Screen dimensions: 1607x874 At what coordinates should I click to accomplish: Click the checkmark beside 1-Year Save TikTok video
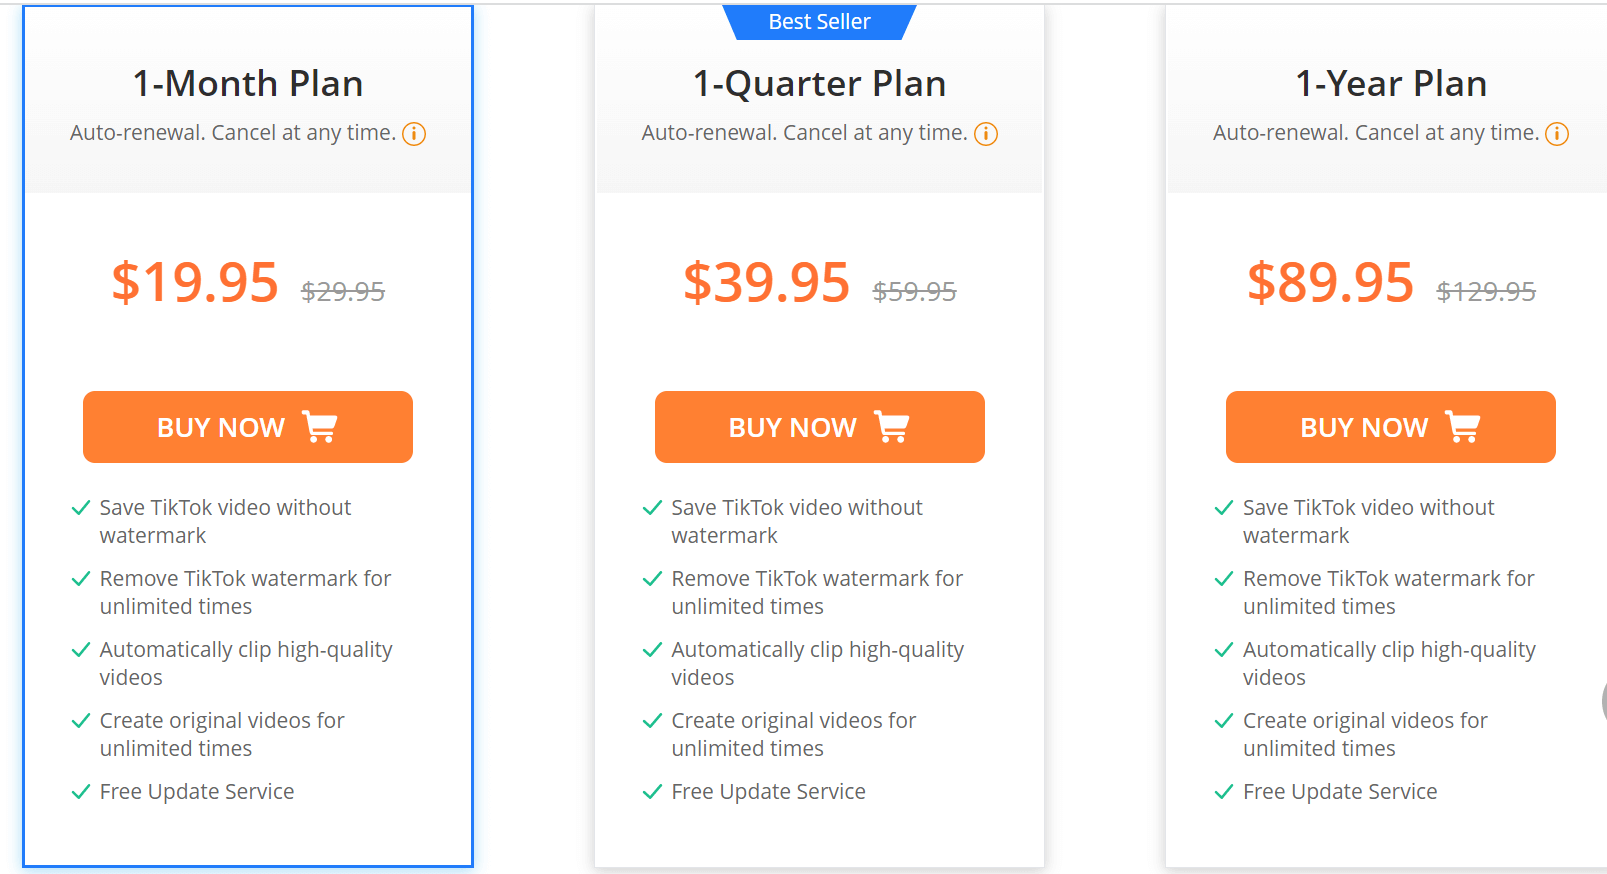point(1224,508)
